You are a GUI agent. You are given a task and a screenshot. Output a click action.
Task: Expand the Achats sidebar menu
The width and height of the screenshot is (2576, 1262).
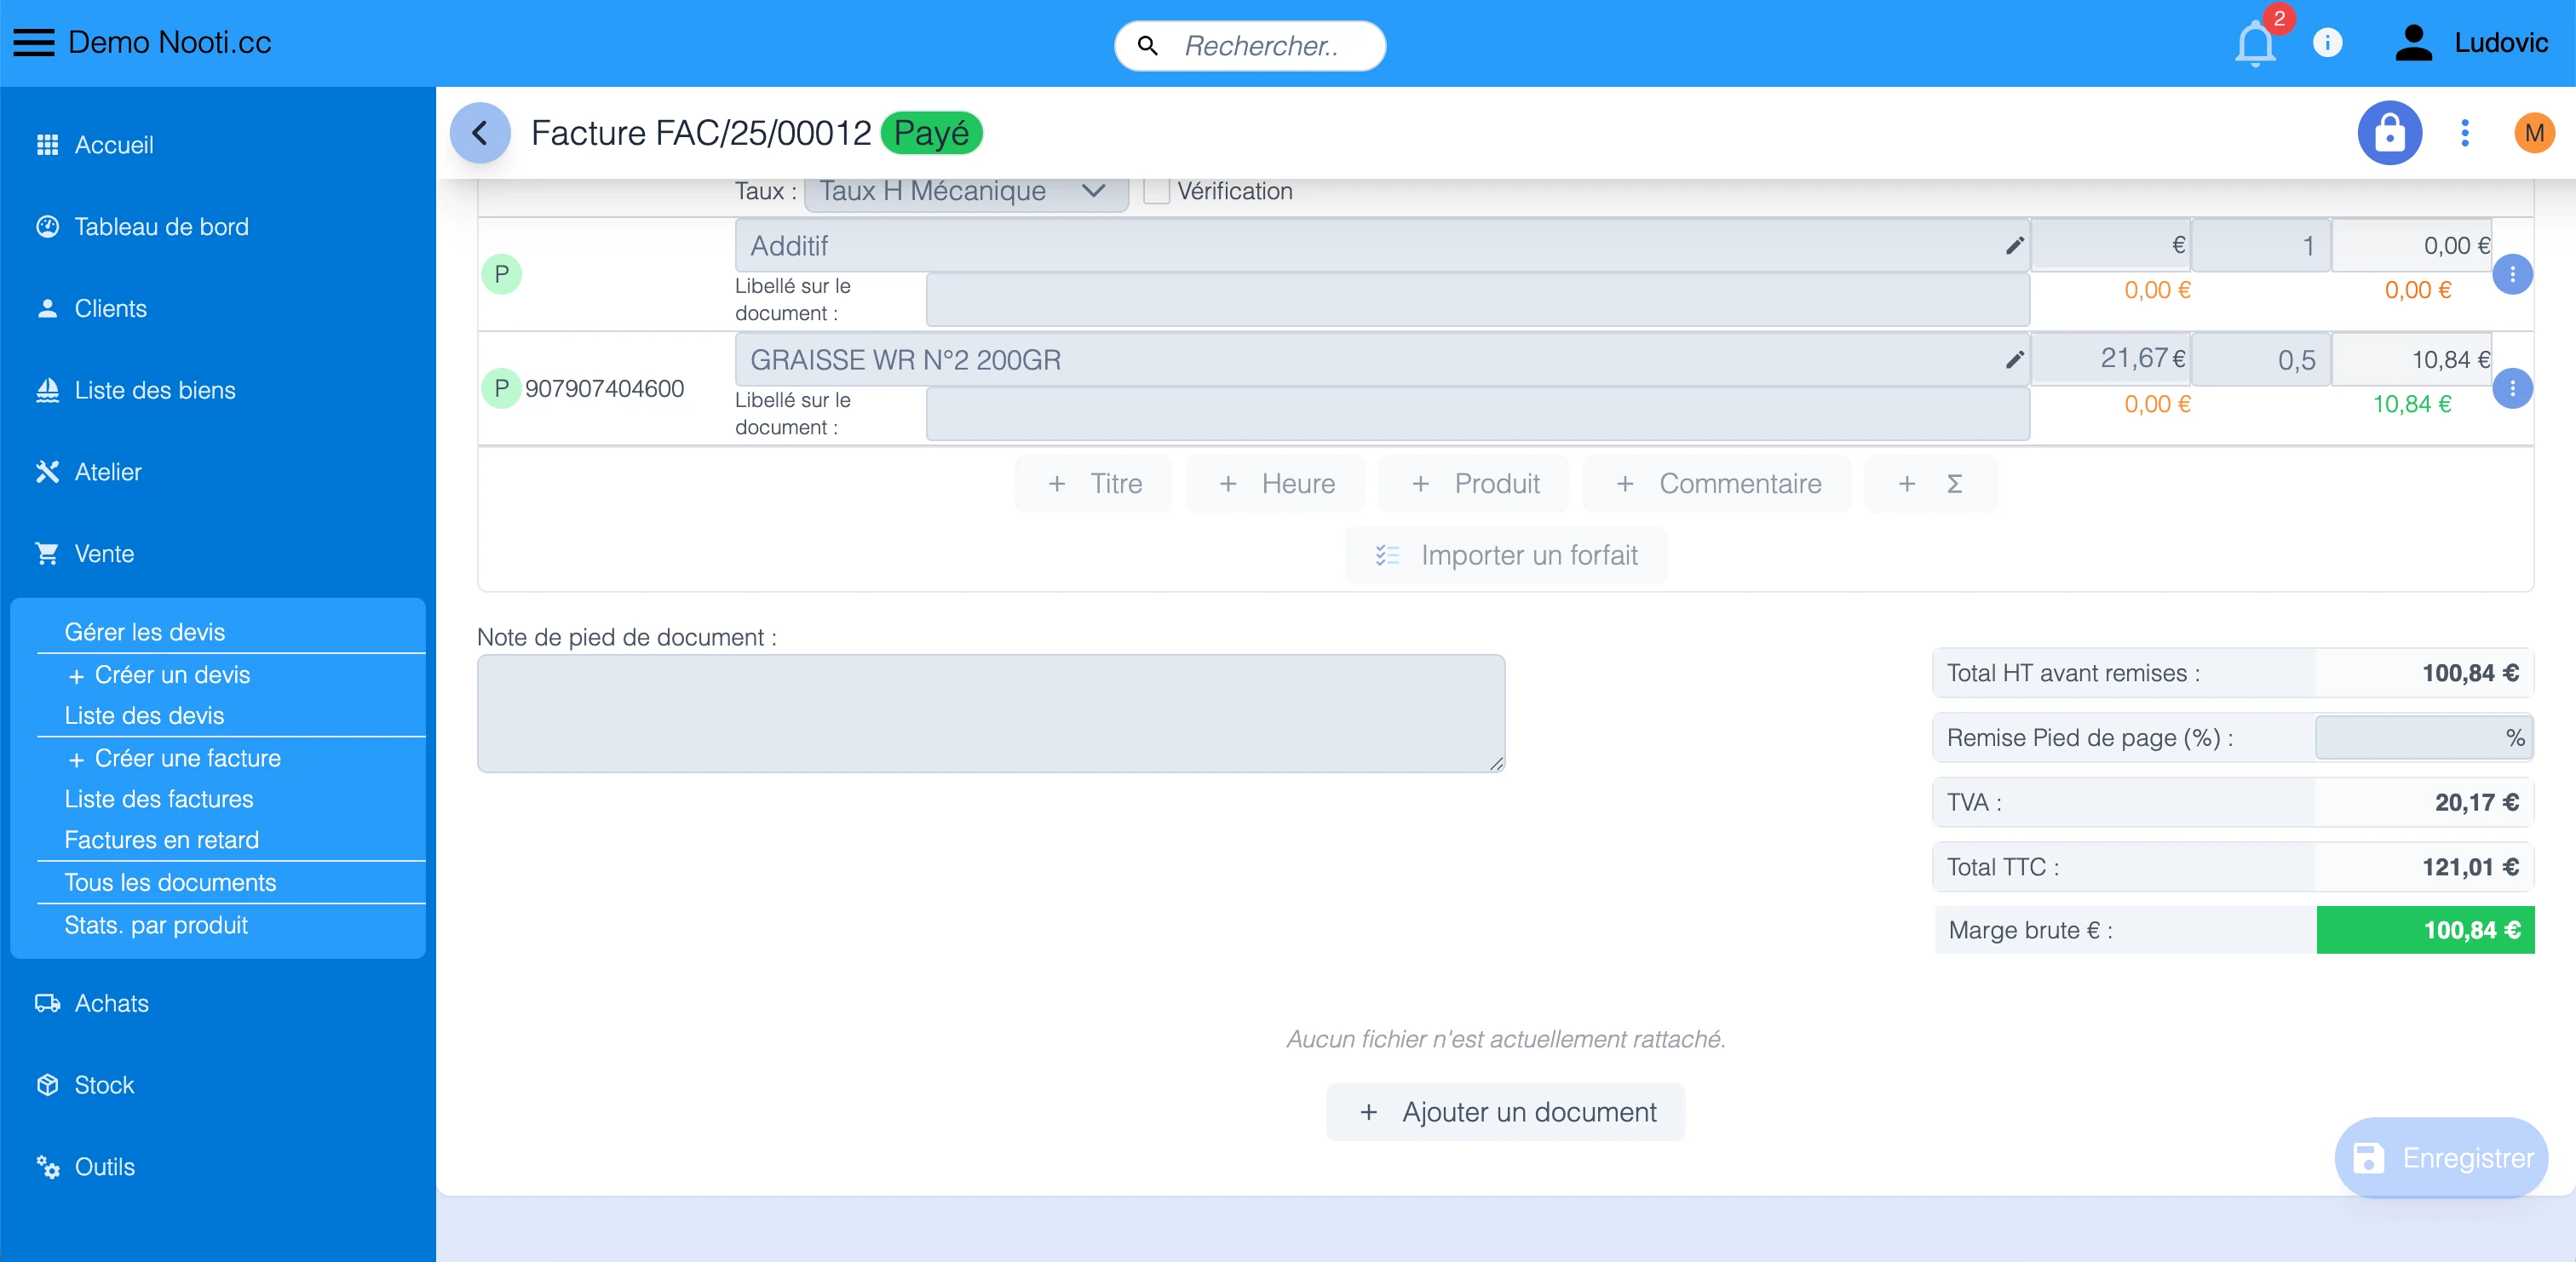click(x=111, y=1003)
